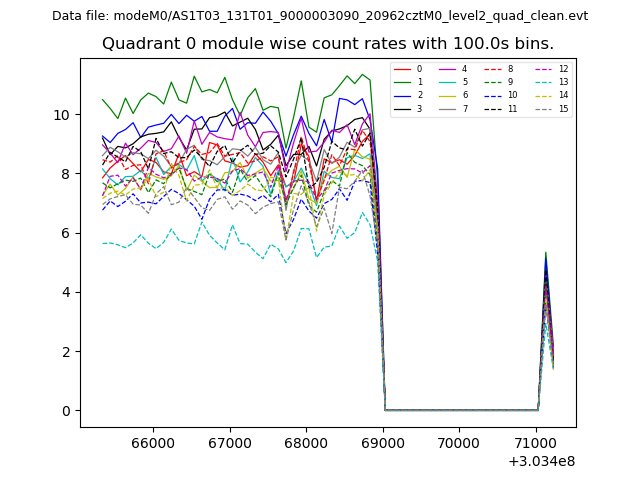Click the 10 y-axis tick label
The image size is (640, 480).
(62, 115)
